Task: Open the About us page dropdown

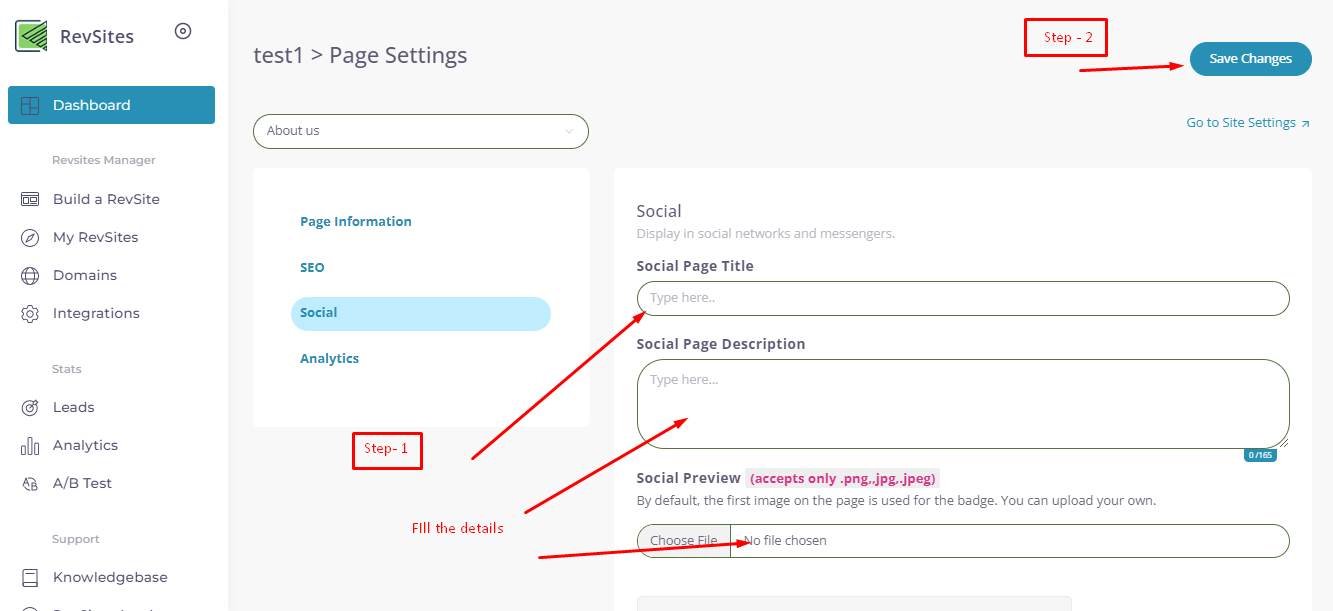Action: 420,131
